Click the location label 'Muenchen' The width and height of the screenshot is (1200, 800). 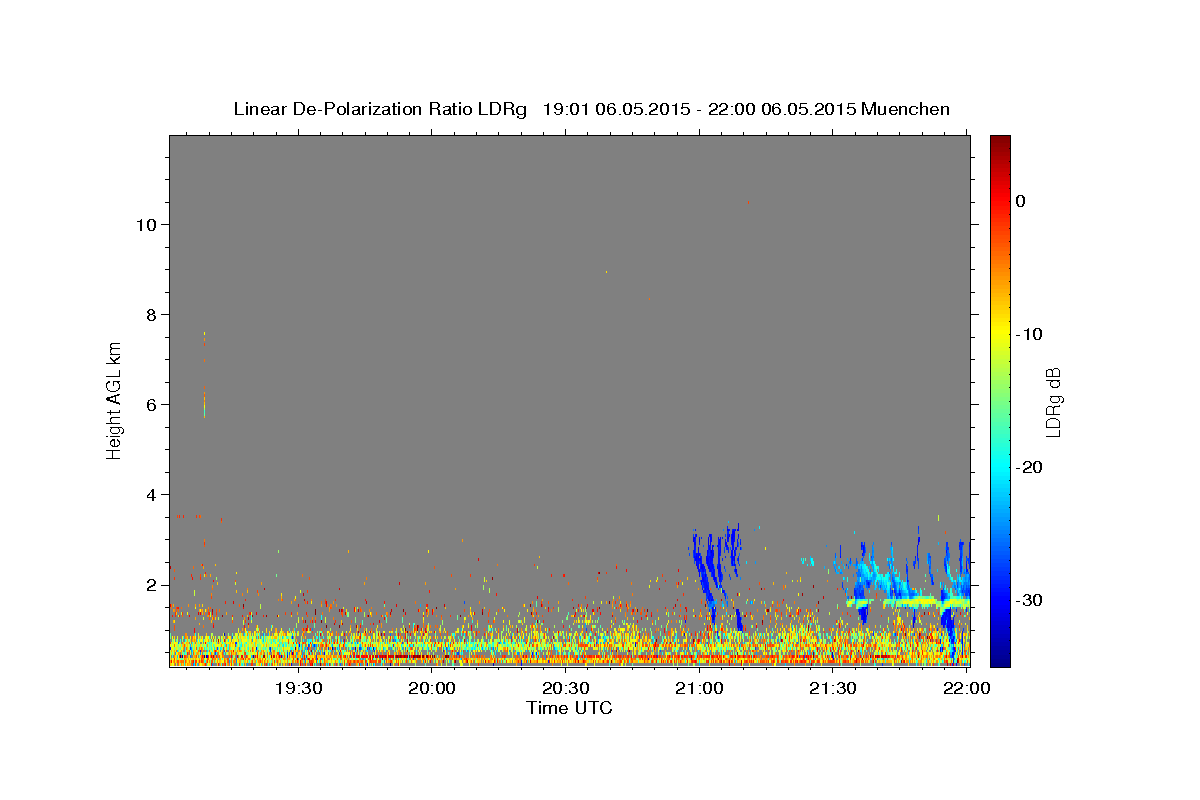coord(906,109)
